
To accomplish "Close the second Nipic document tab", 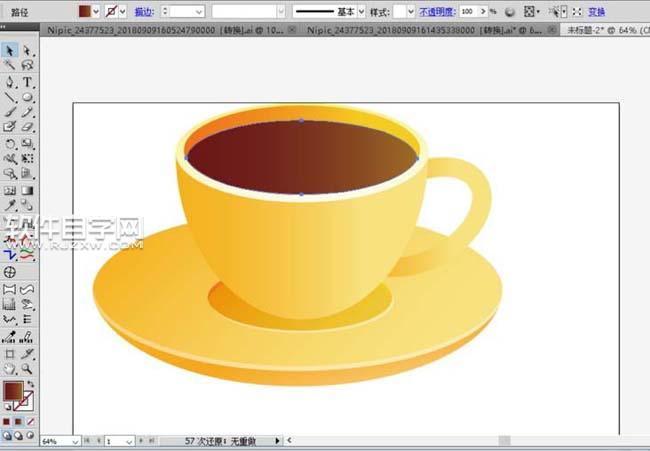I will click(551, 30).
